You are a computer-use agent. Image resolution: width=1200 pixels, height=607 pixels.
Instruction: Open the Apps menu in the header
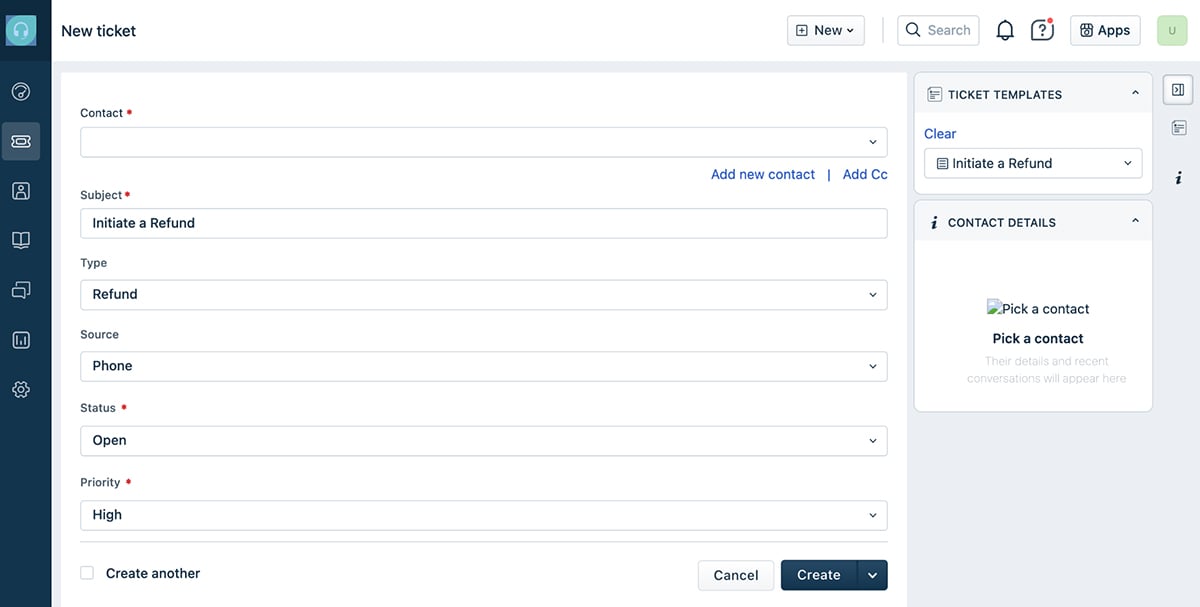tap(1105, 30)
